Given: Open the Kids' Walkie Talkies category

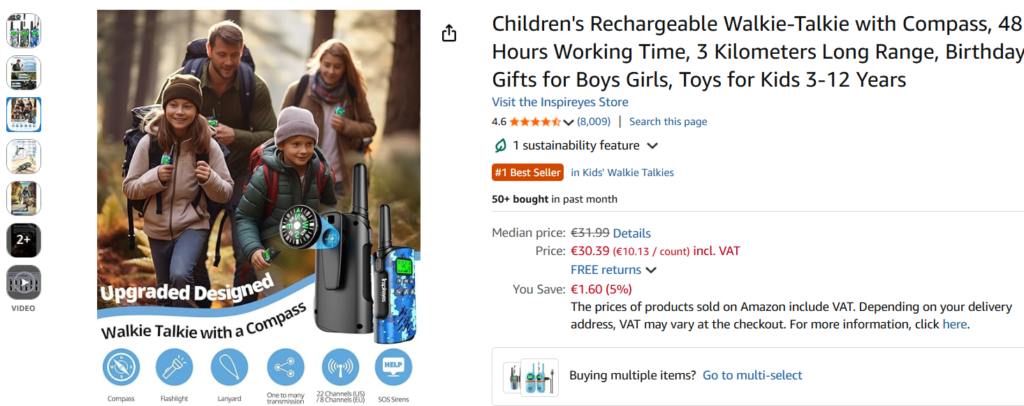Looking at the screenshot, I should [622, 172].
